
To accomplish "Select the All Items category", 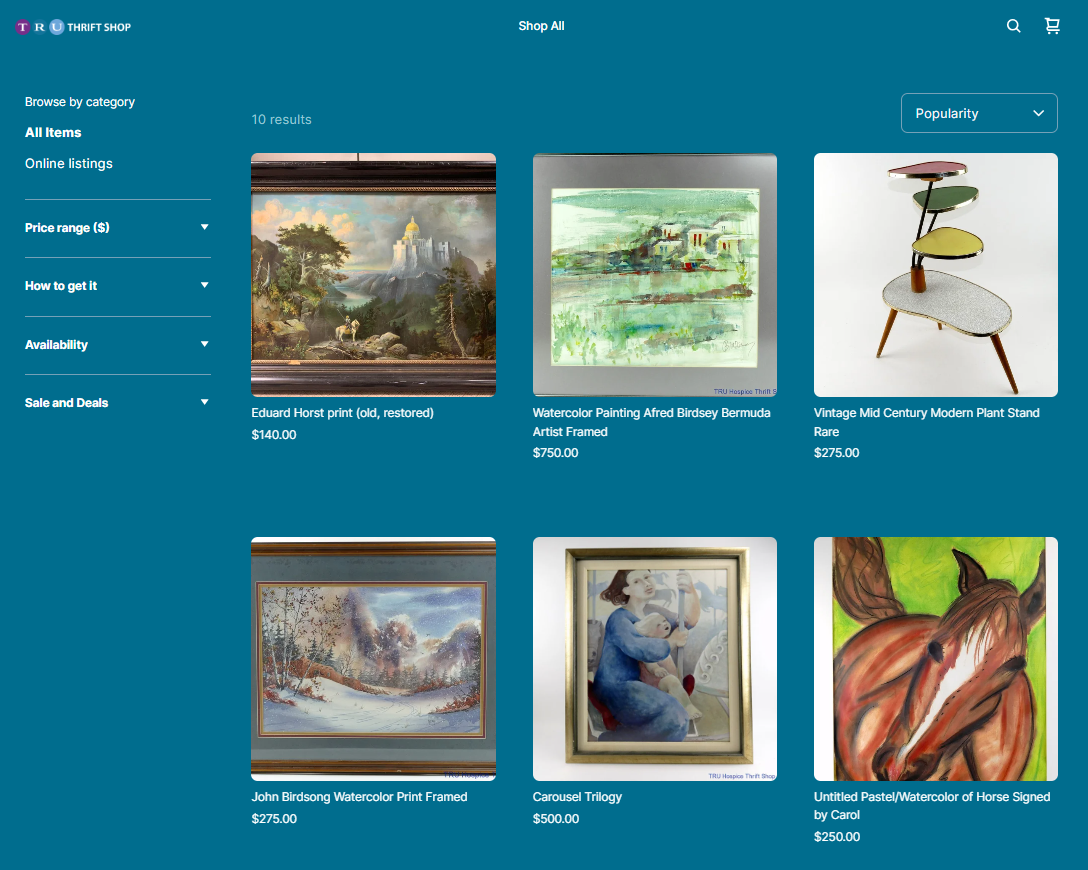I will coord(53,133).
